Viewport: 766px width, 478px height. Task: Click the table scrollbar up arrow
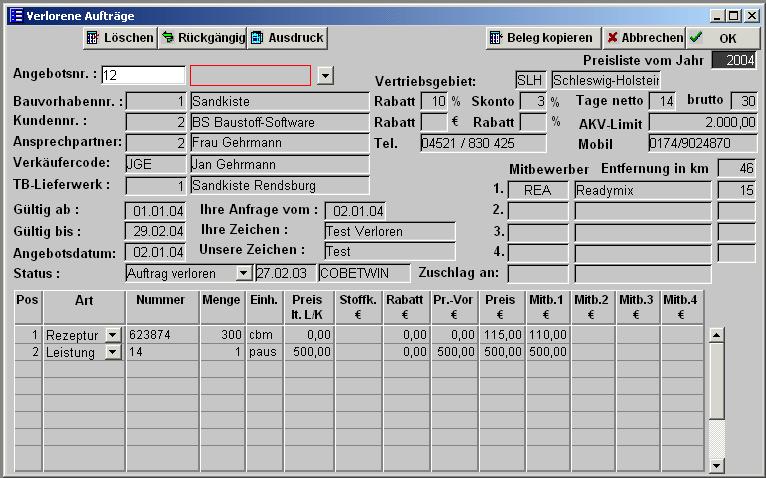click(x=715, y=335)
